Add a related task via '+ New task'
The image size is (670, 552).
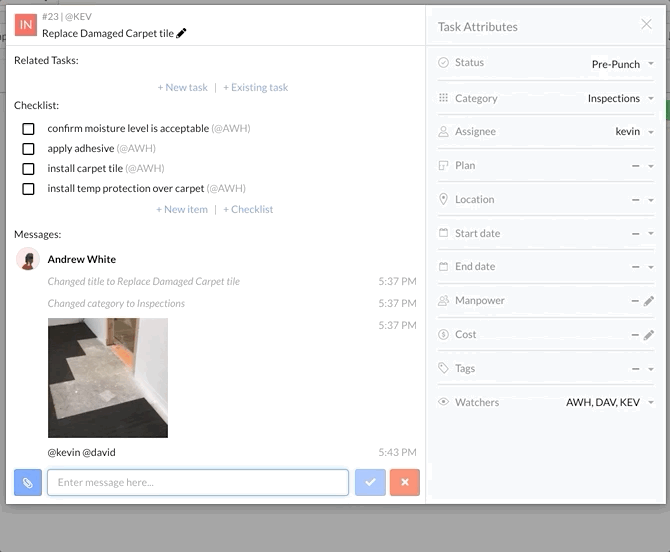coord(182,88)
